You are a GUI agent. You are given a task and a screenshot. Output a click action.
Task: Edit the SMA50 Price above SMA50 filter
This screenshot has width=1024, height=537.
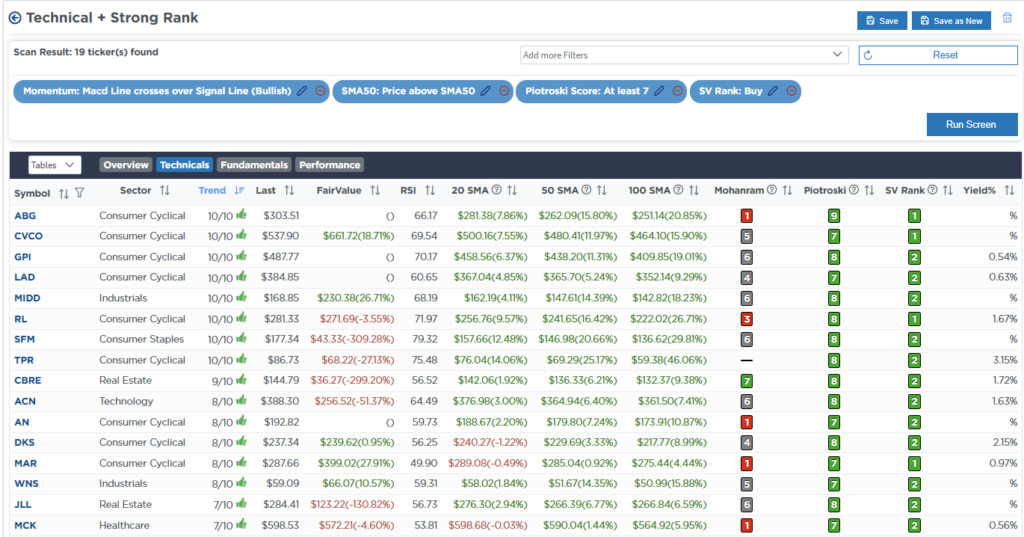pos(486,91)
